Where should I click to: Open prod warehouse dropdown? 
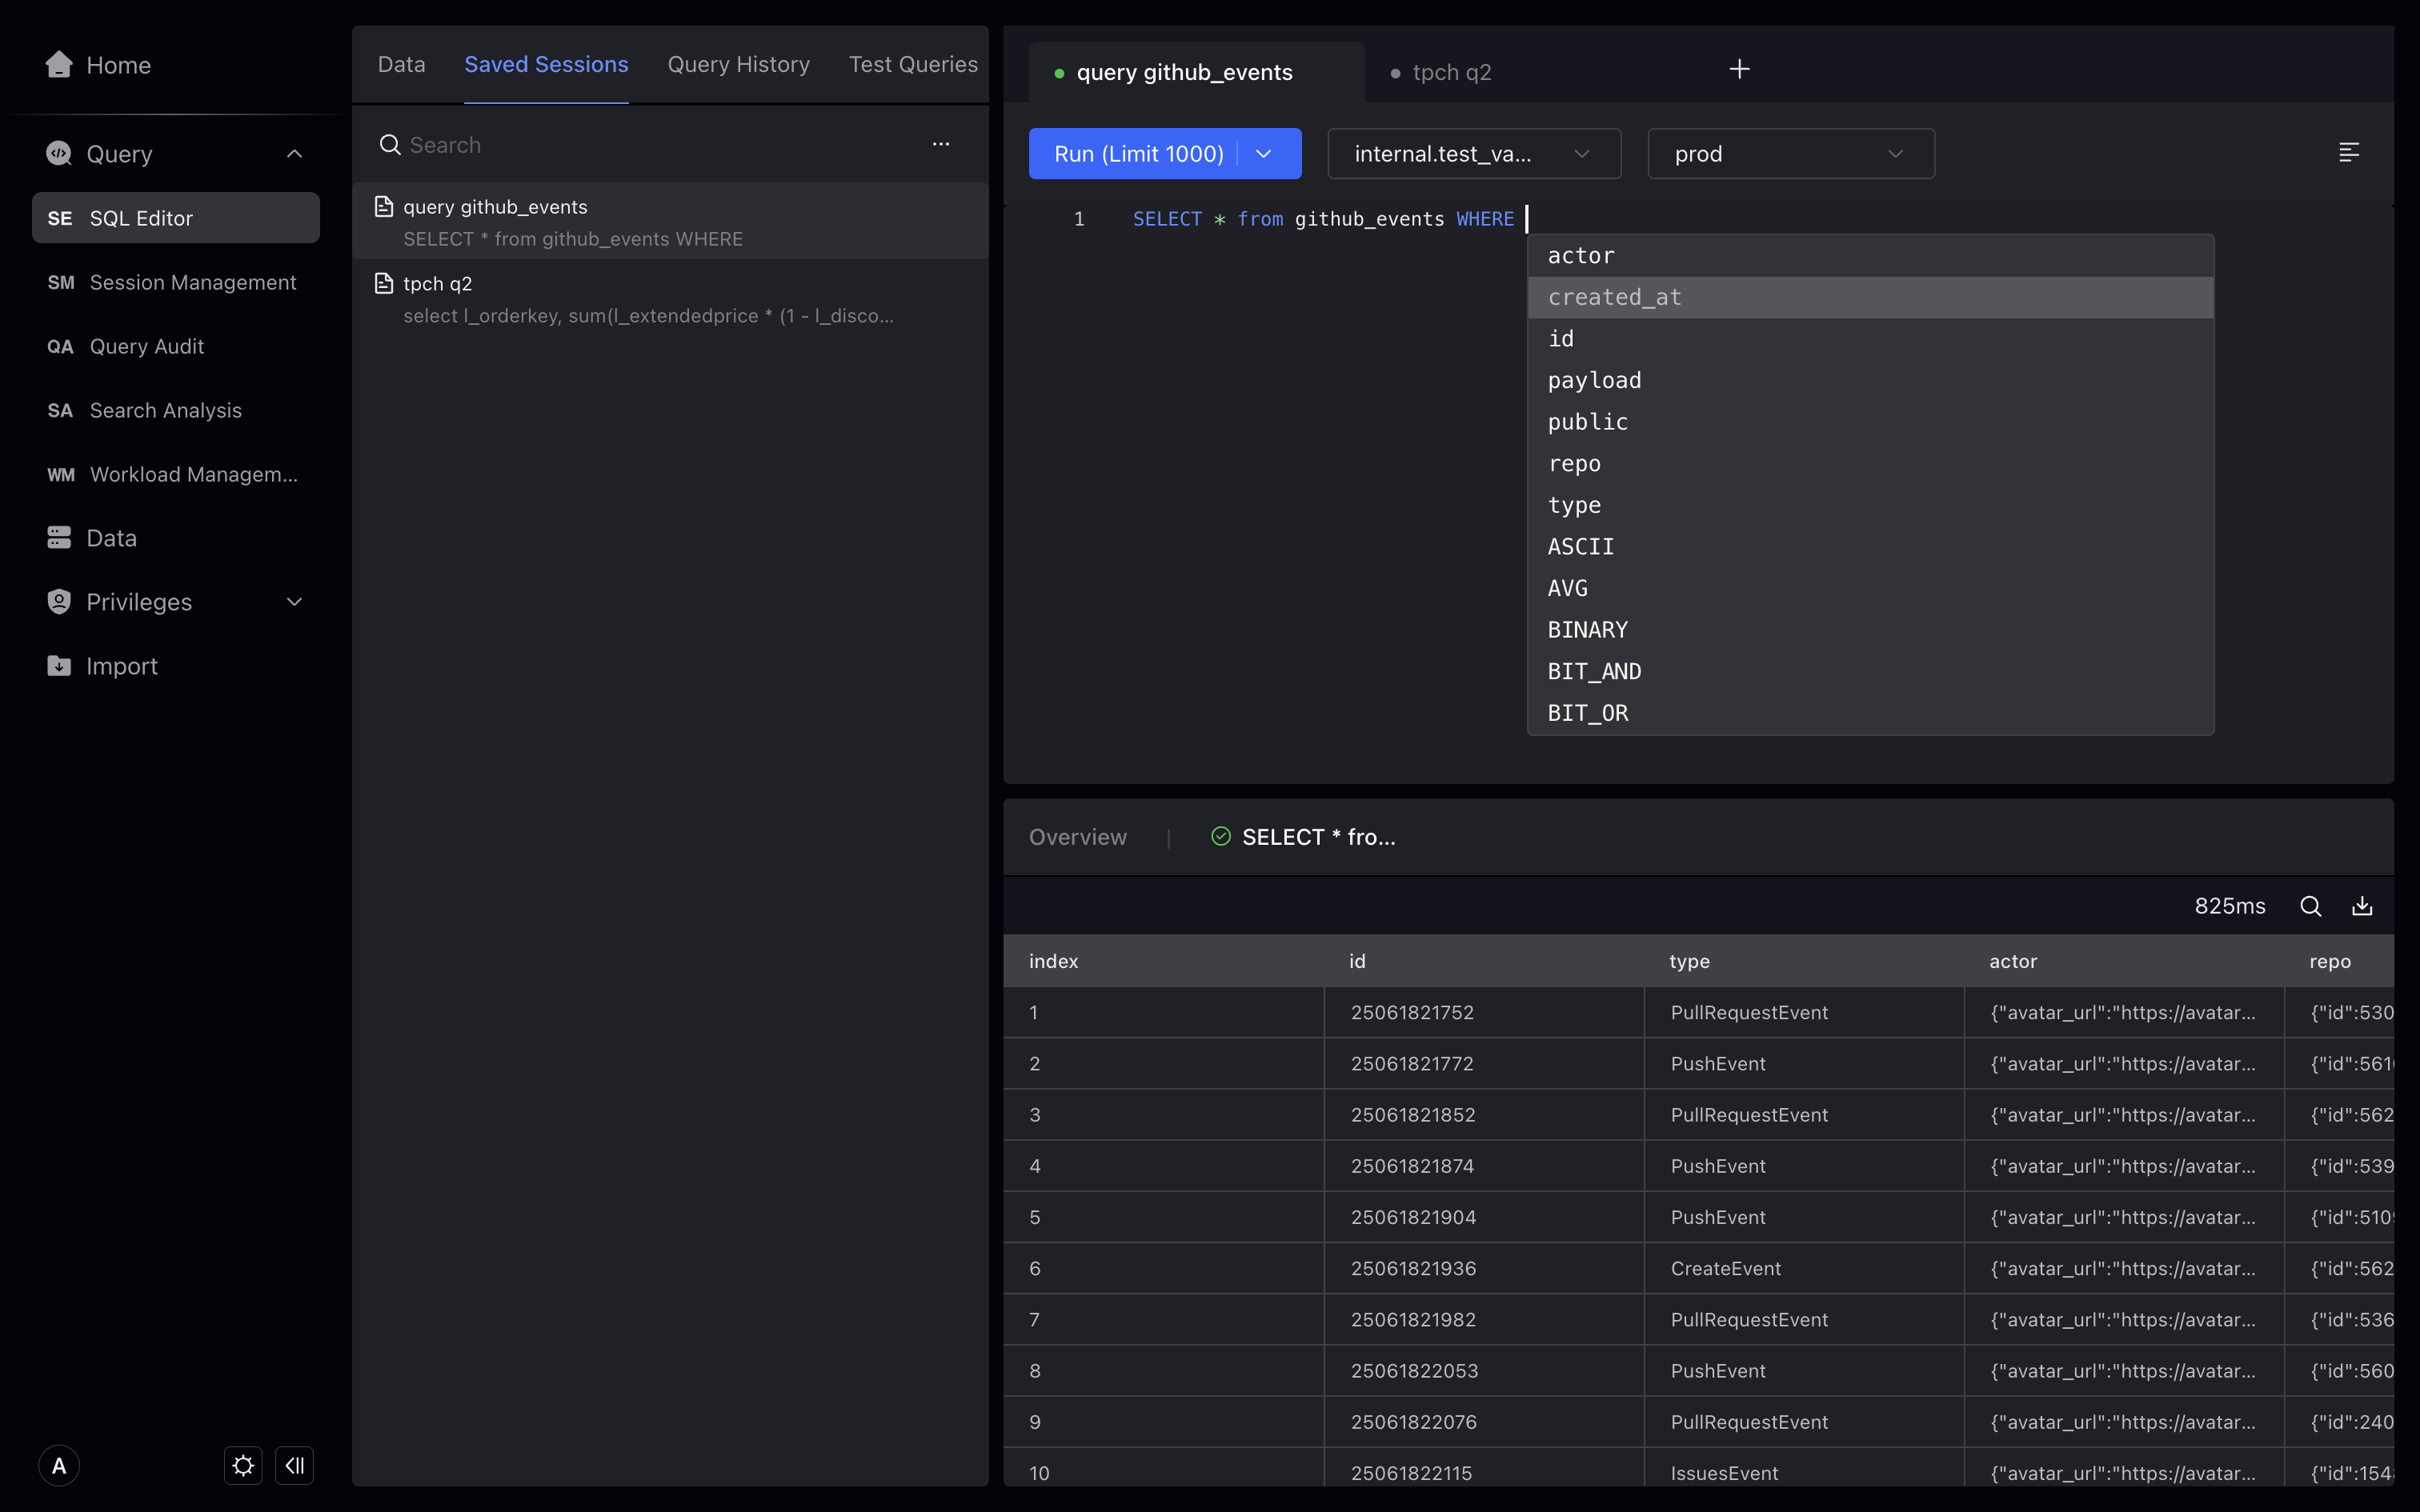click(x=1791, y=154)
